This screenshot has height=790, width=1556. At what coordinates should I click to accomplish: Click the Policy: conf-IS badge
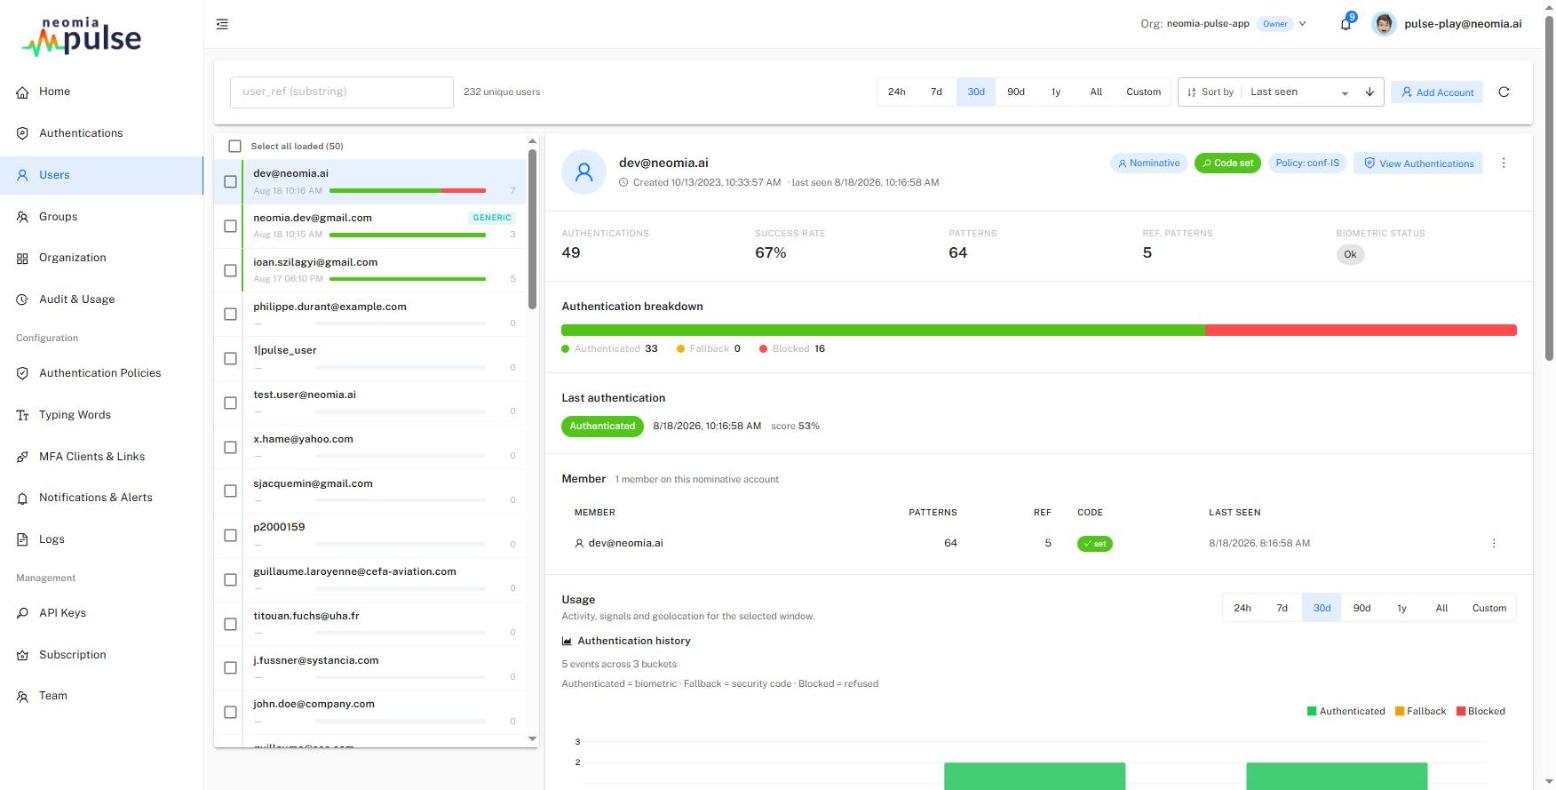pos(1307,163)
